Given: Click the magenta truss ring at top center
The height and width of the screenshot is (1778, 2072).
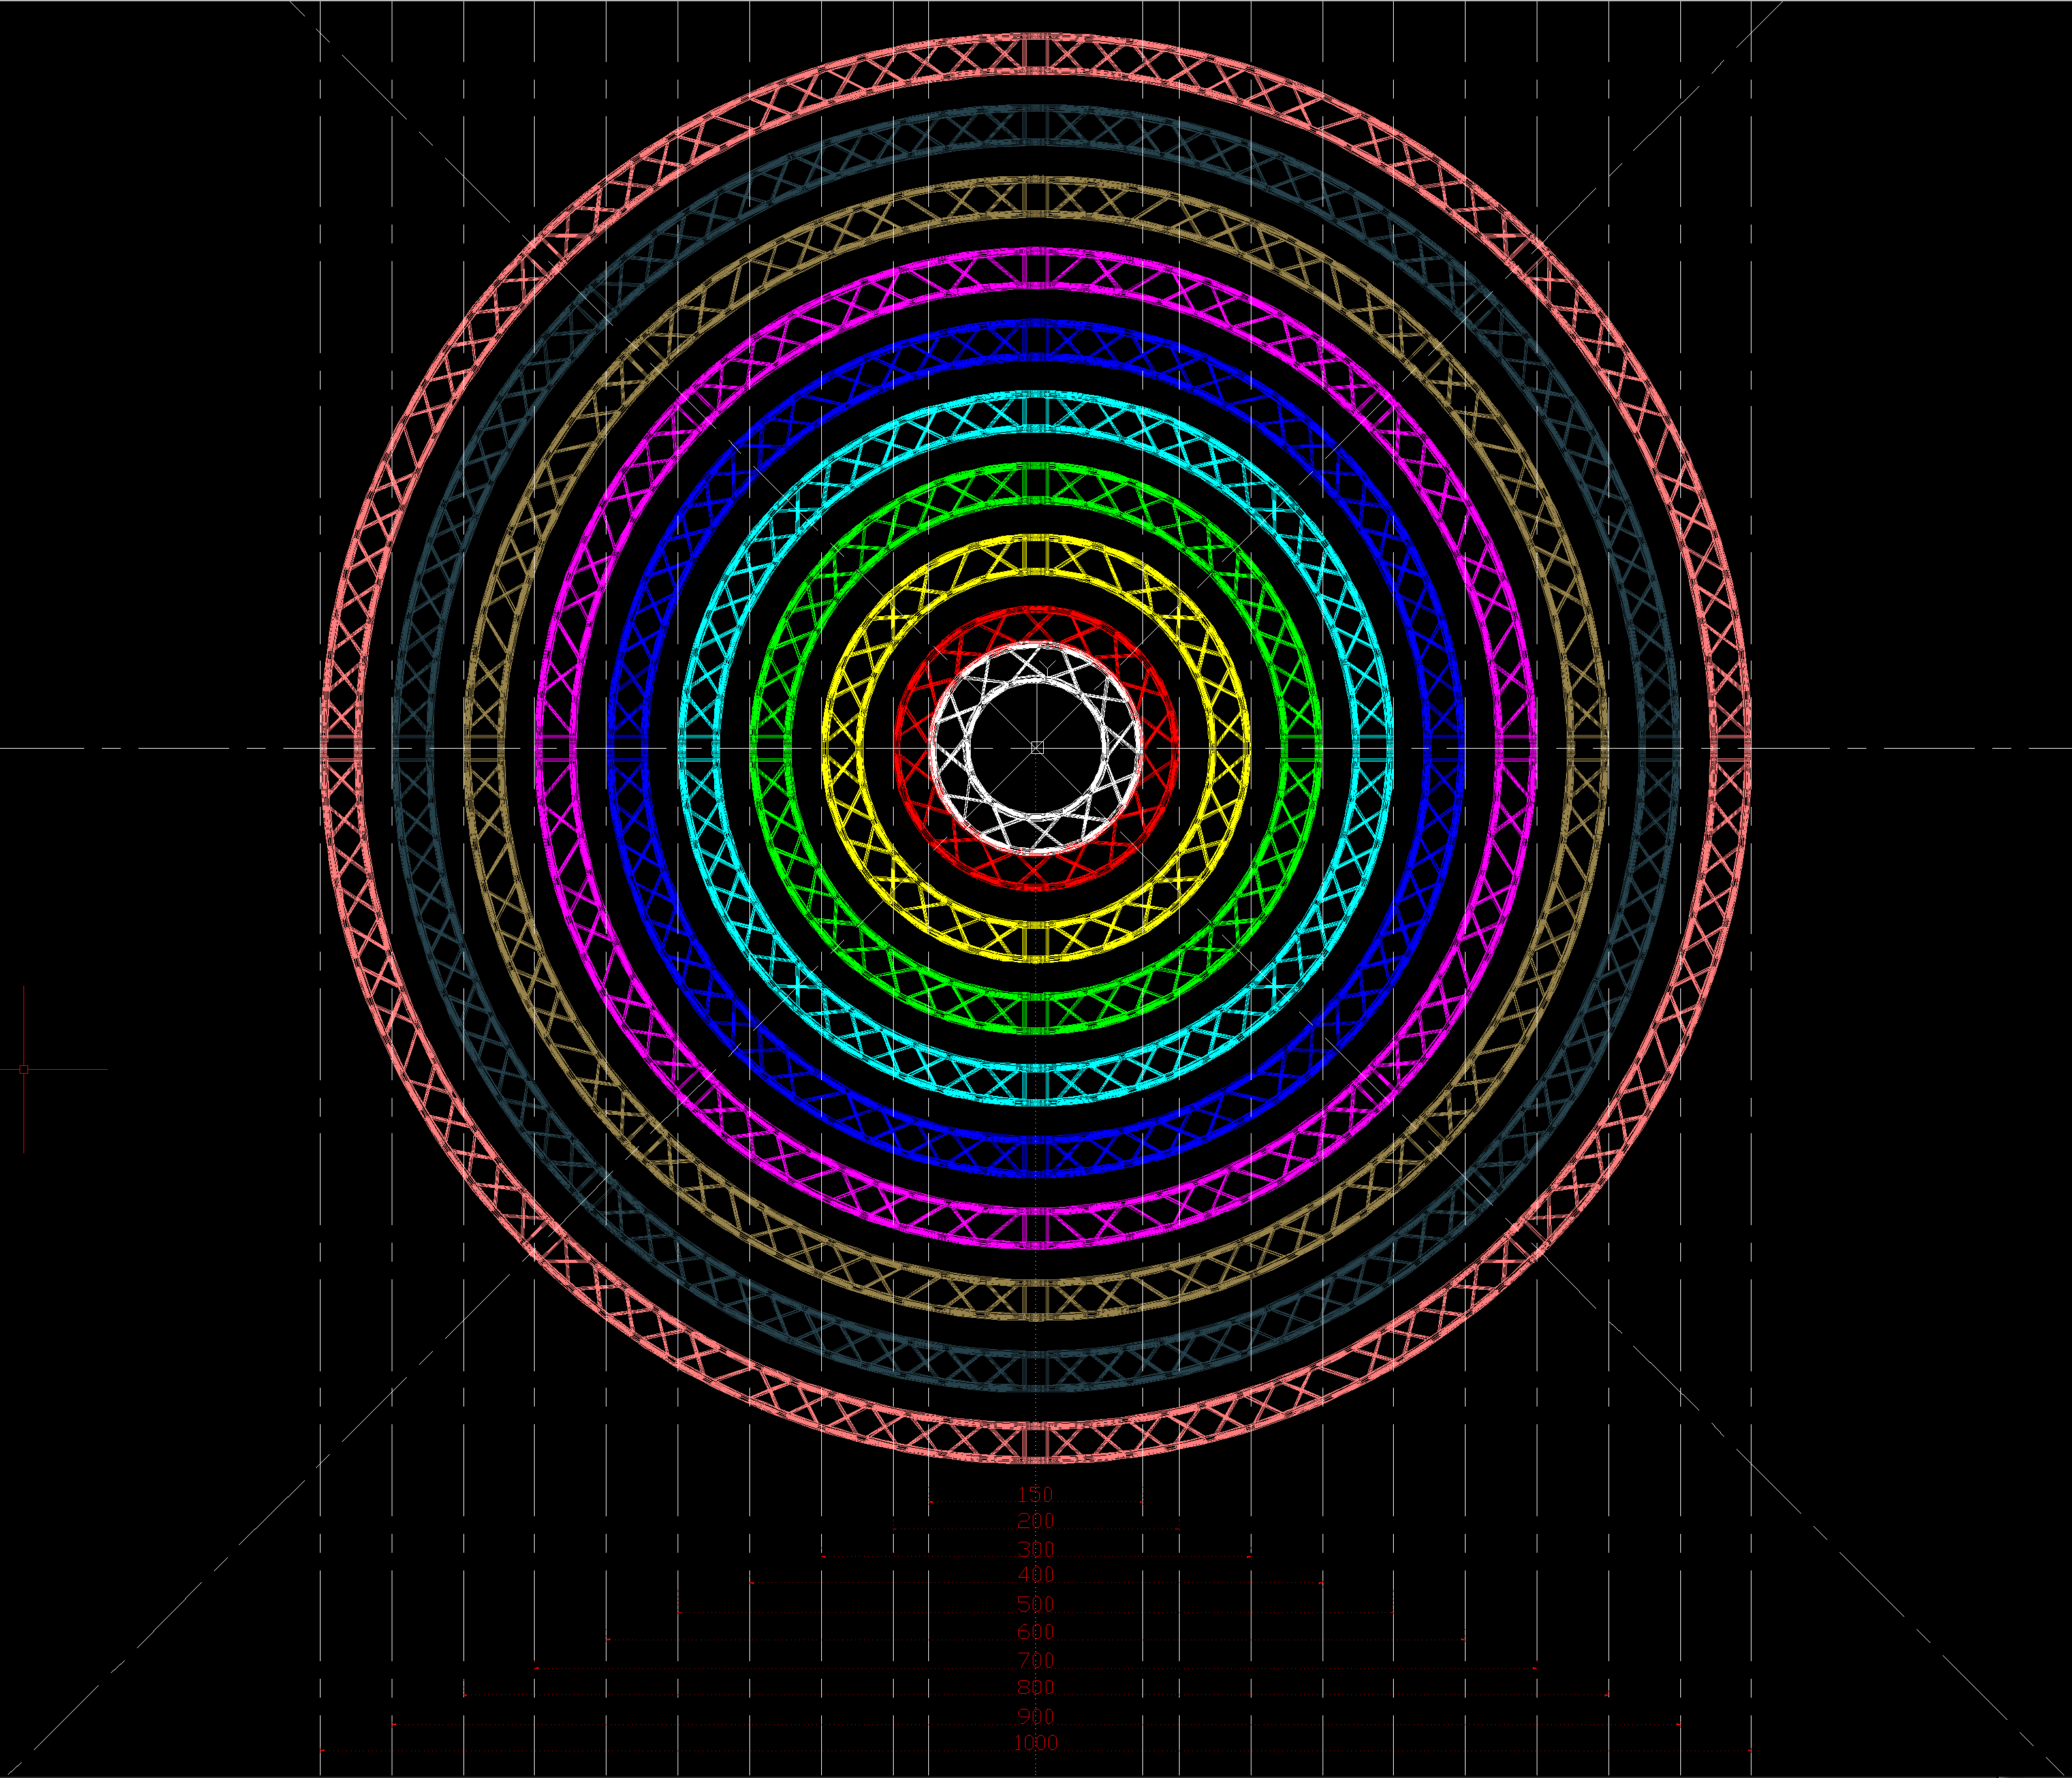Looking at the screenshot, I should coord(1037,268).
